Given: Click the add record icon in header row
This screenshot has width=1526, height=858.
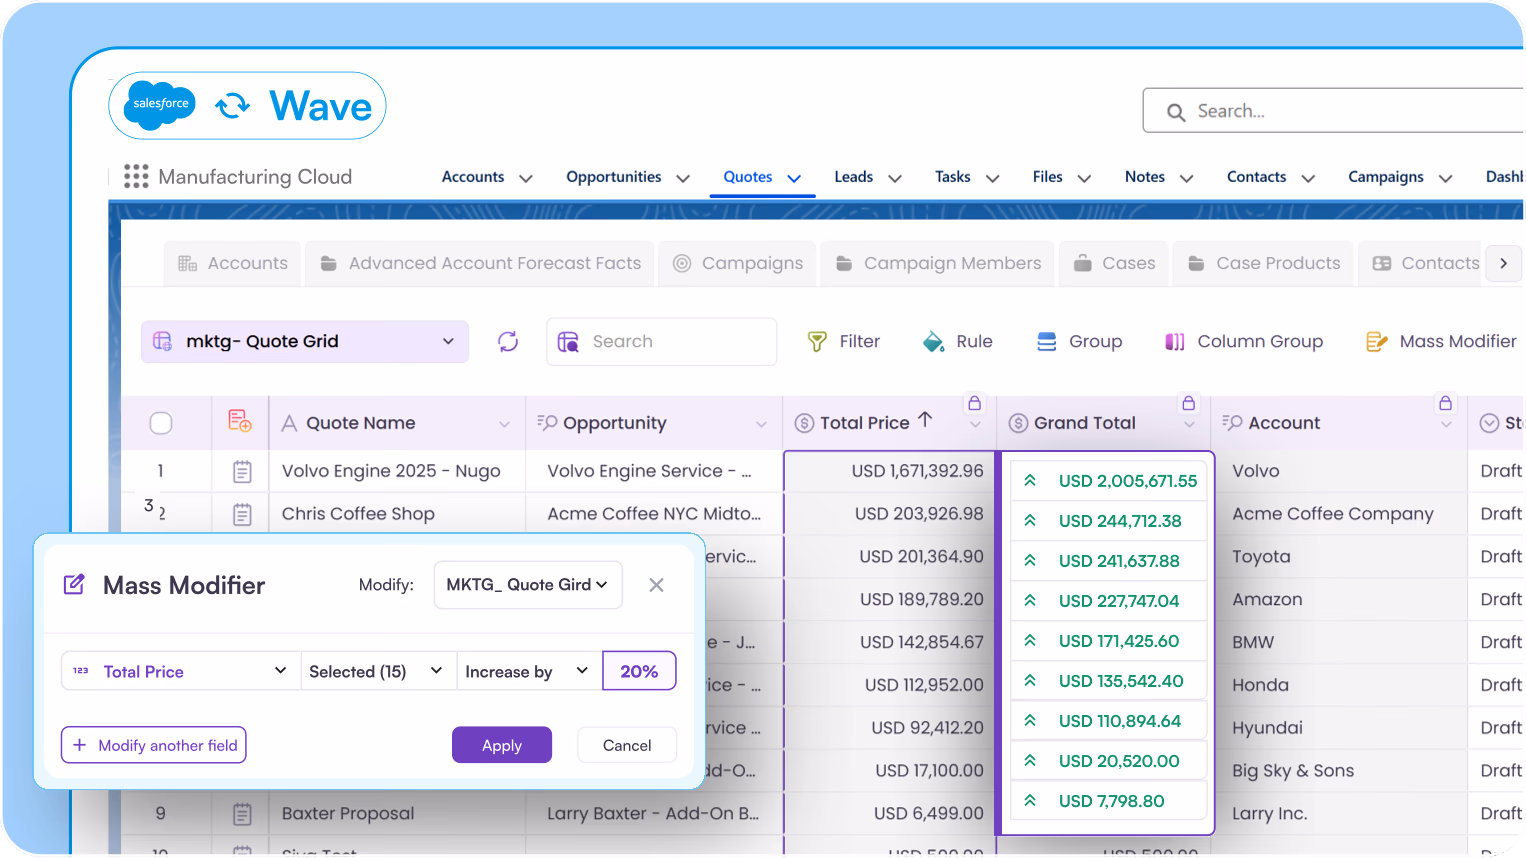Looking at the screenshot, I should pyautogui.click(x=240, y=421).
